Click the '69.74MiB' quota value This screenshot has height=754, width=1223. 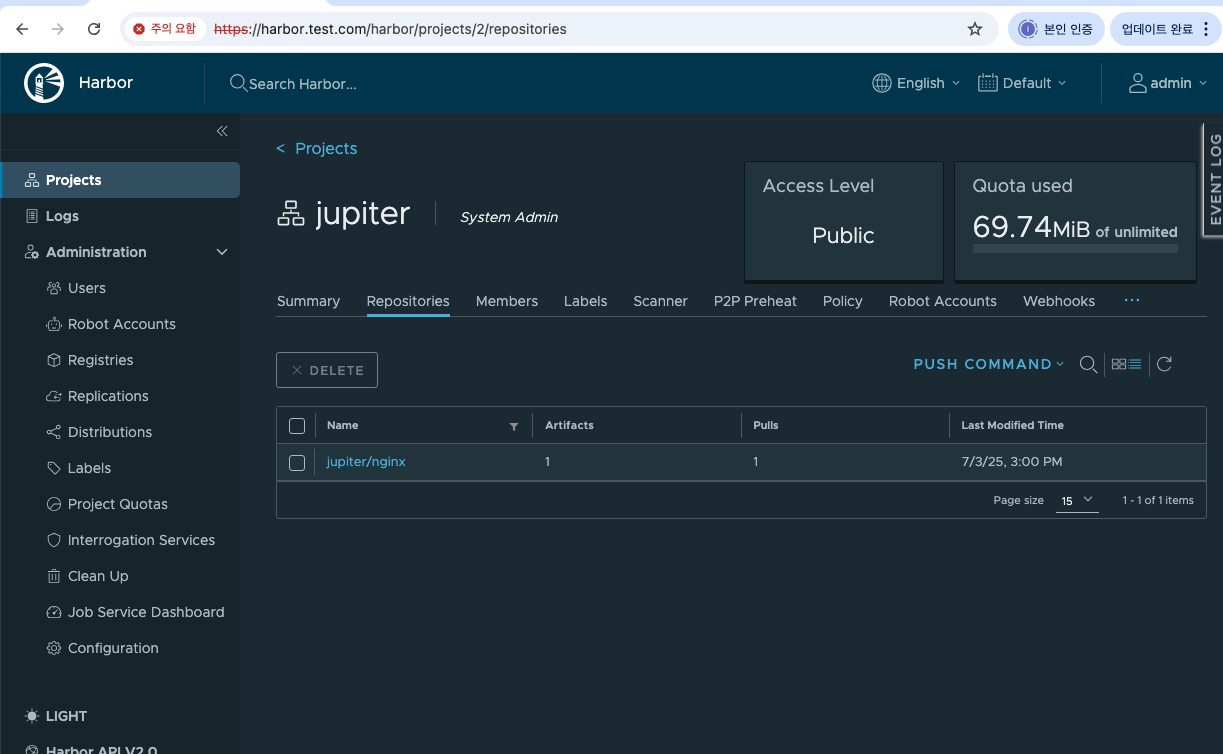point(1031,227)
